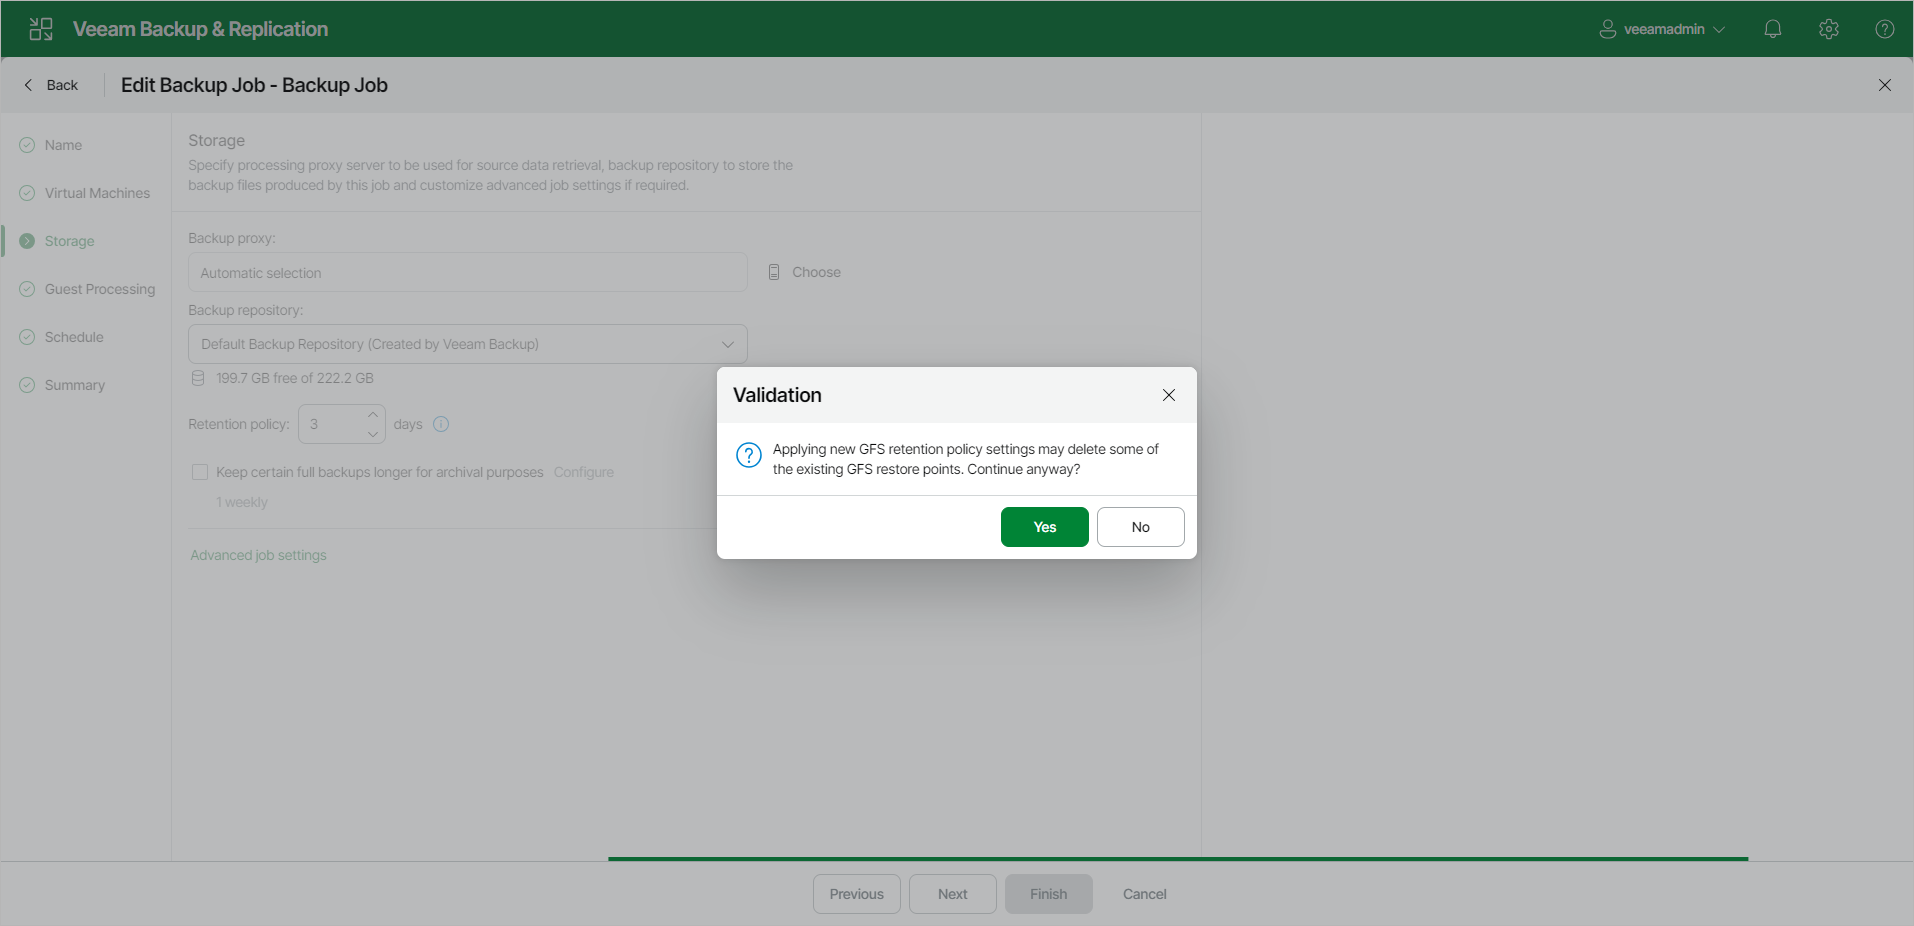Image resolution: width=1914 pixels, height=926 pixels.
Task: Click Choose next to backup proxy
Action: (805, 272)
